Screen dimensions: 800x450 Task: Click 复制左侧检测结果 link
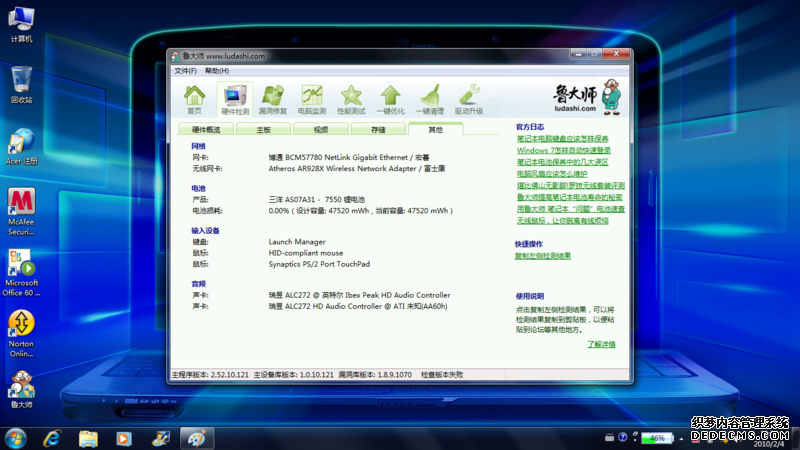pyautogui.click(x=543, y=256)
